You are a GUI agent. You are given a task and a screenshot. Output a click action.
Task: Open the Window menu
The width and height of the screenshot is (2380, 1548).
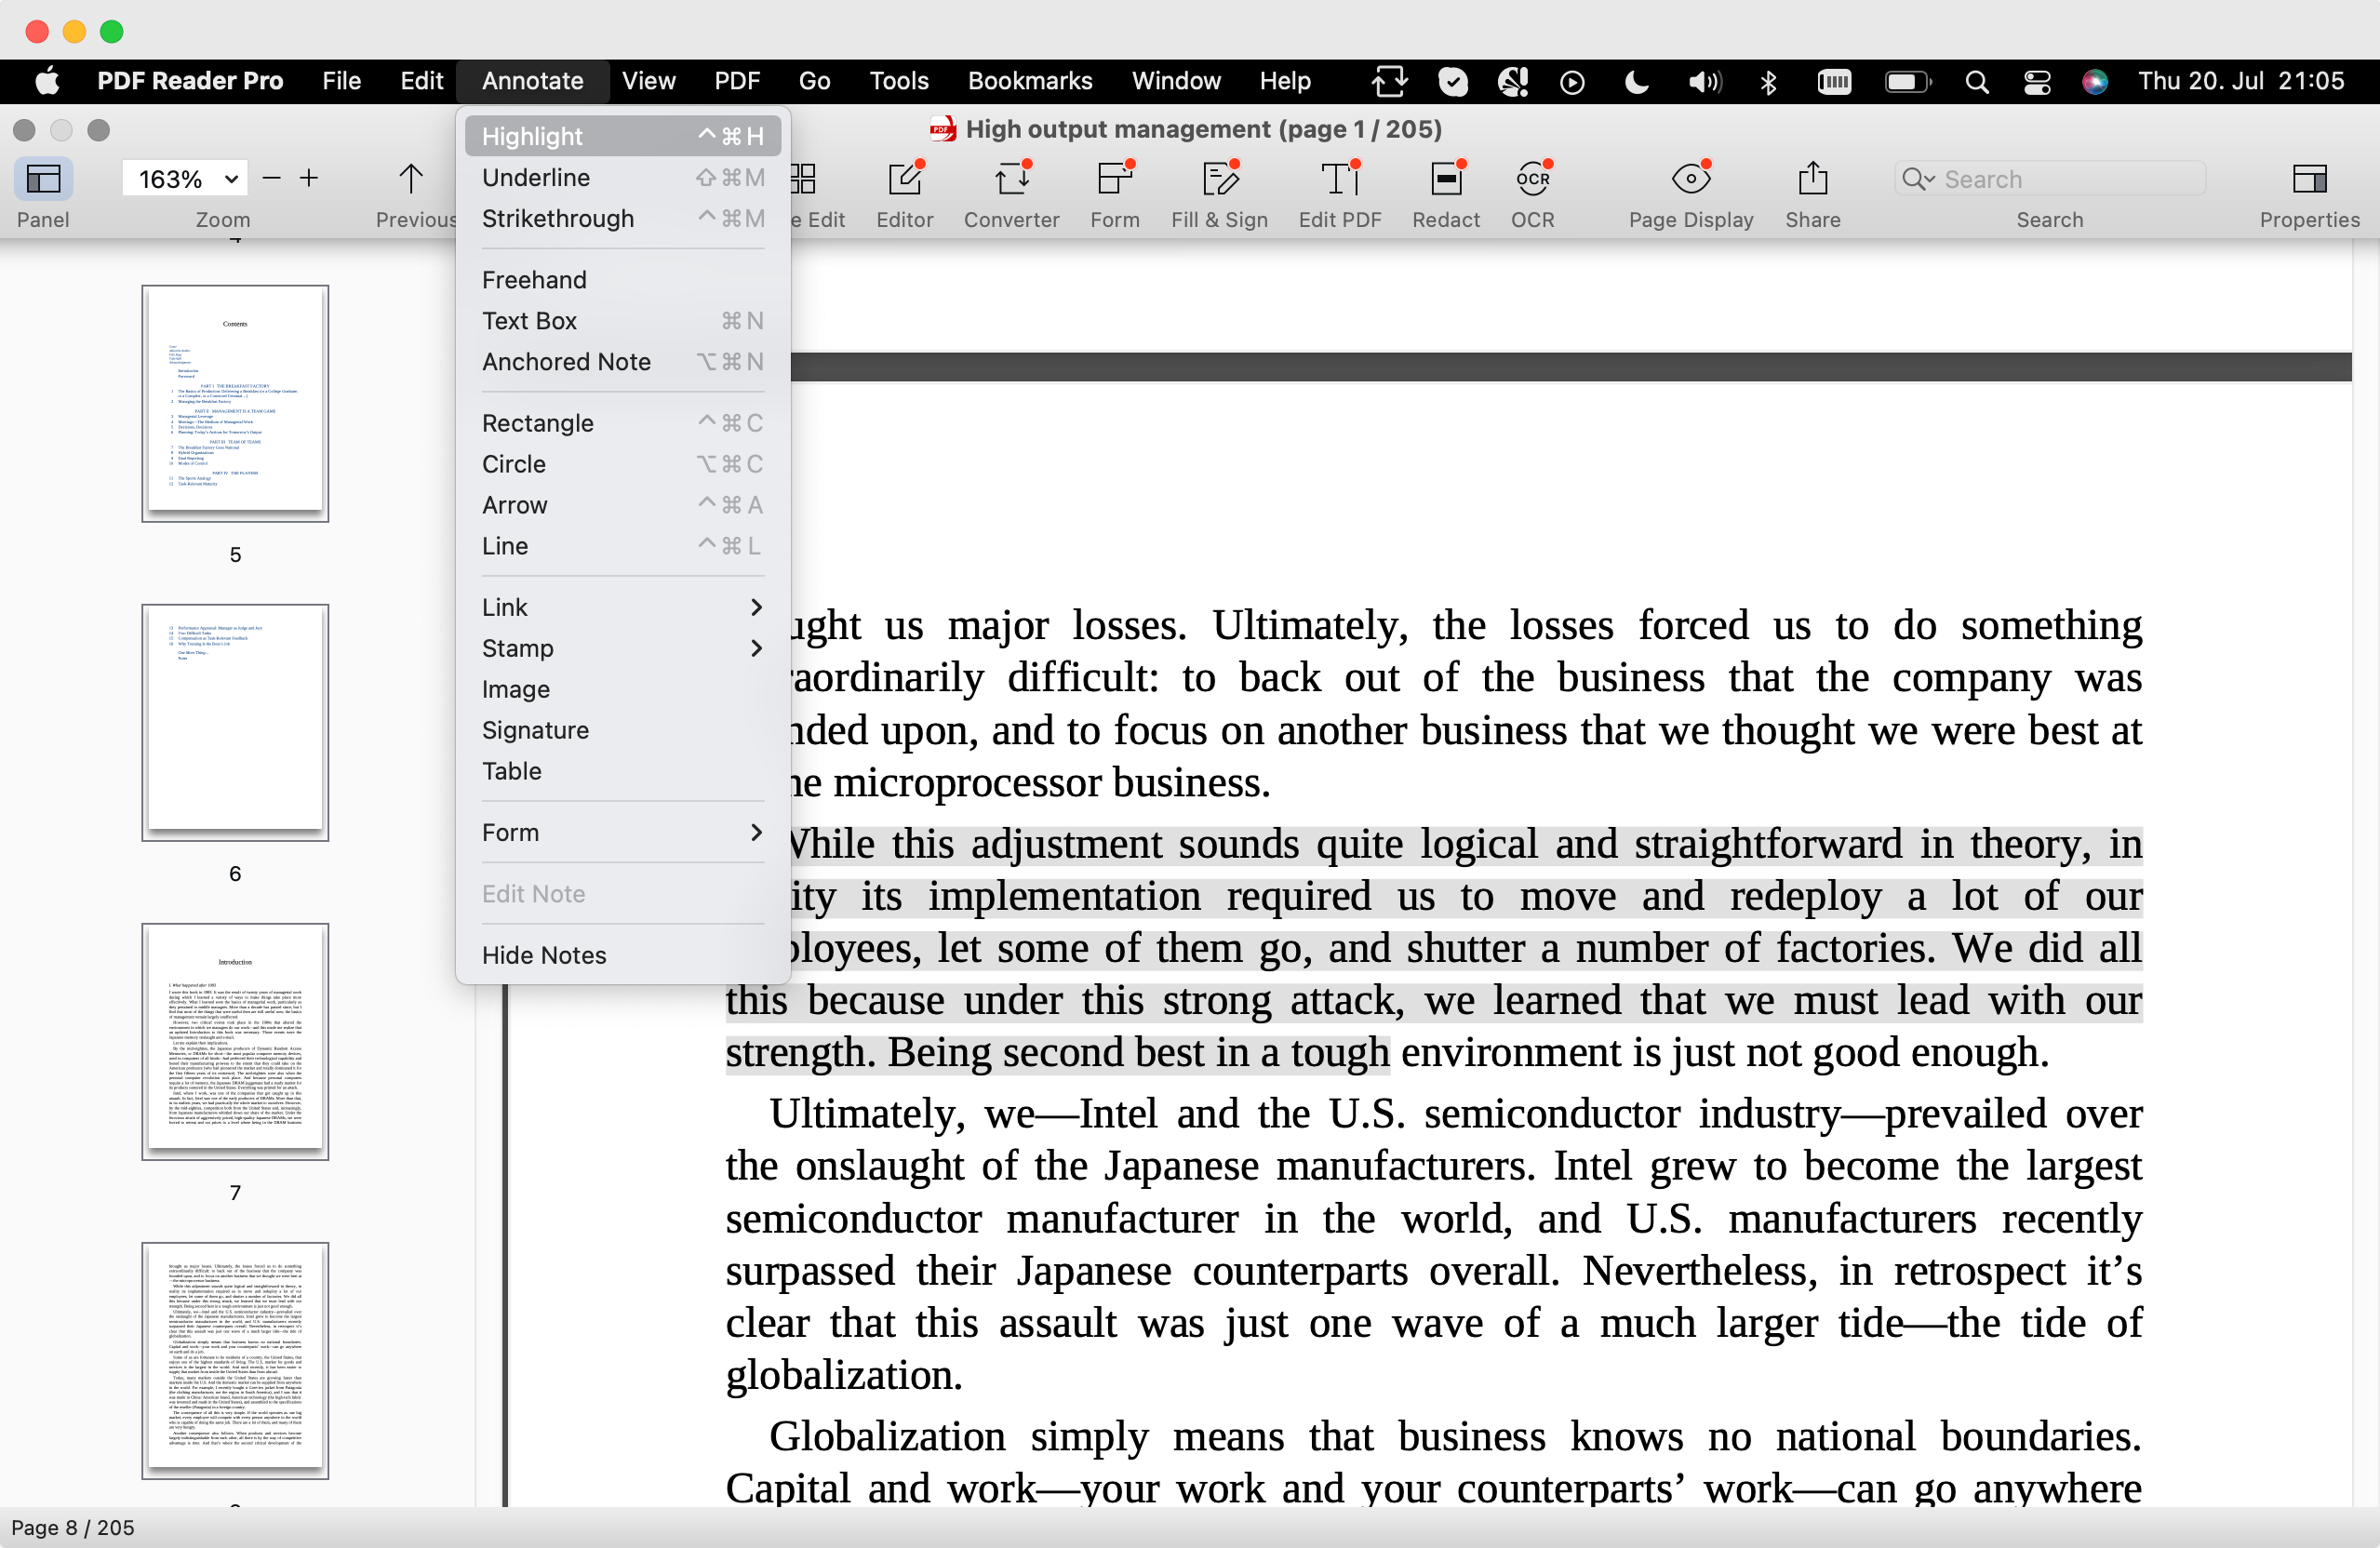click(x=1175, y=81)
